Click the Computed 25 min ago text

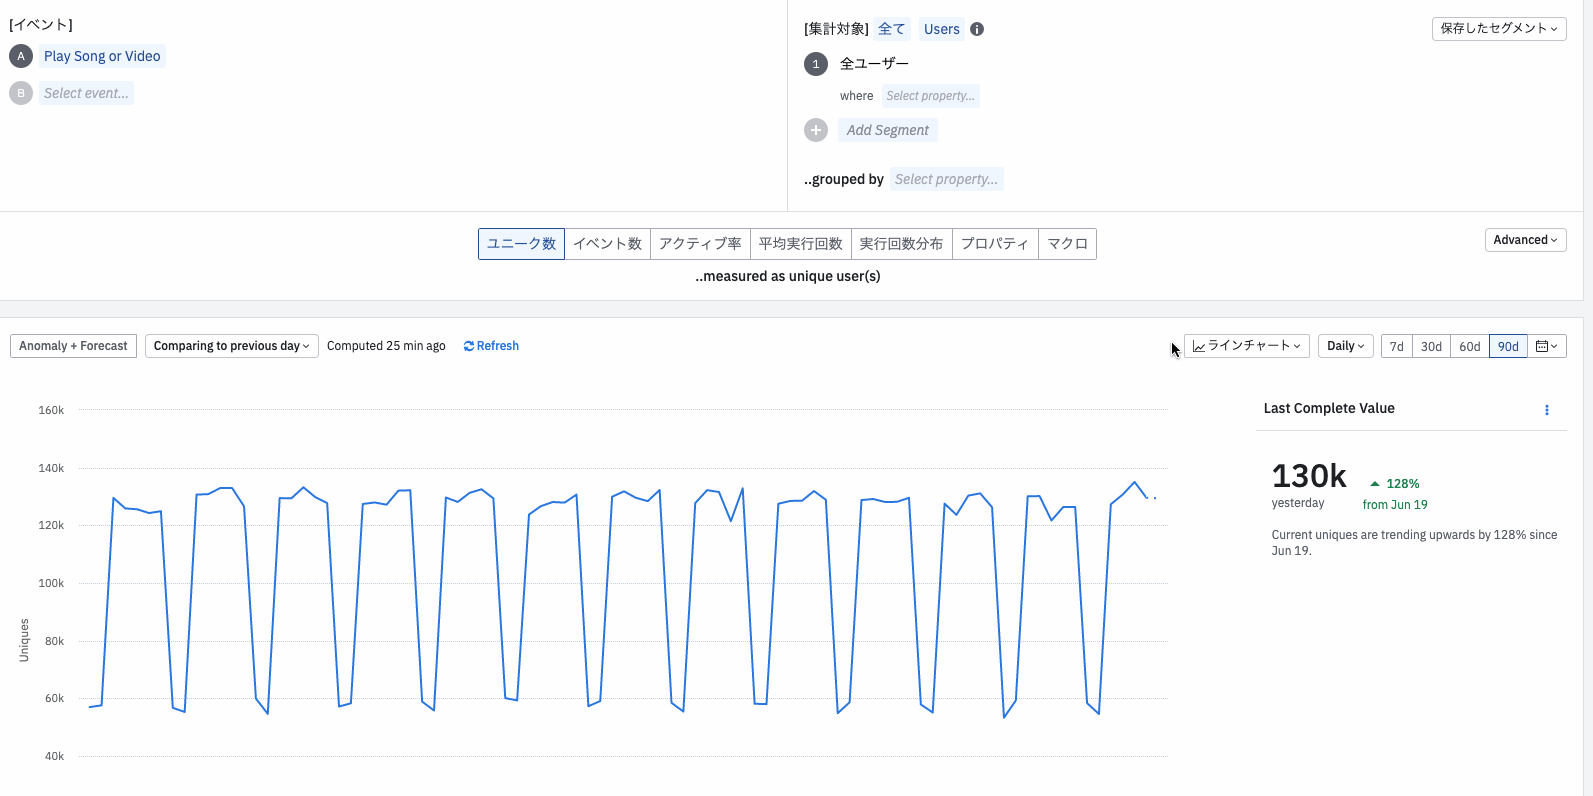pyautogui.click(x=386, y=346)
